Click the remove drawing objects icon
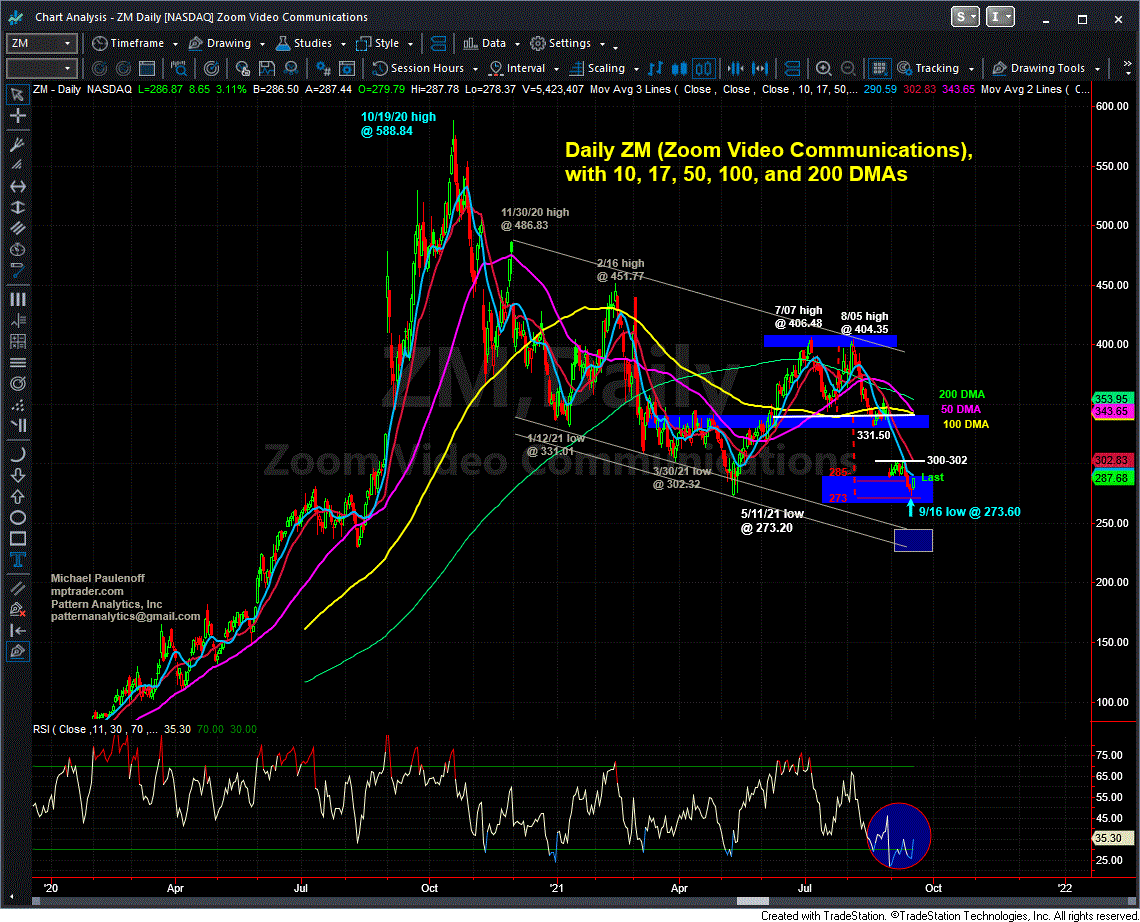Screen dimensions: 1140x922 [17, 609]
